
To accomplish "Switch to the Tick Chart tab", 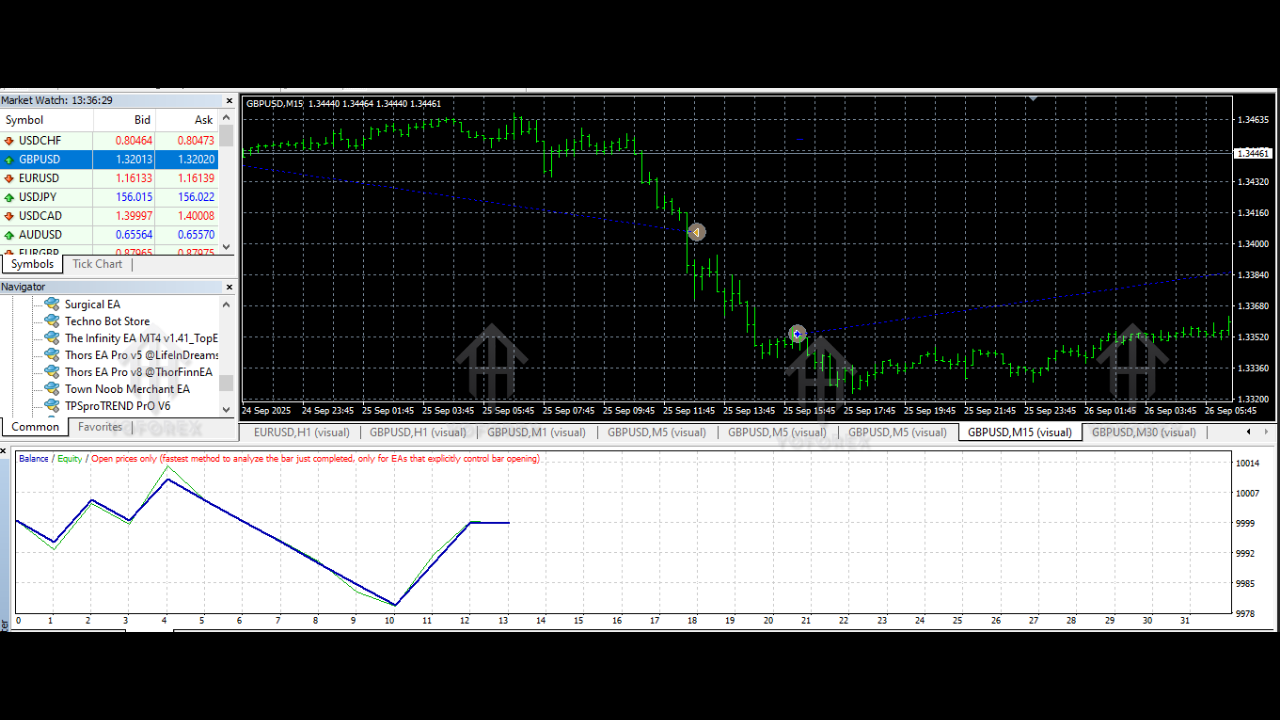I will coord(97,264).
